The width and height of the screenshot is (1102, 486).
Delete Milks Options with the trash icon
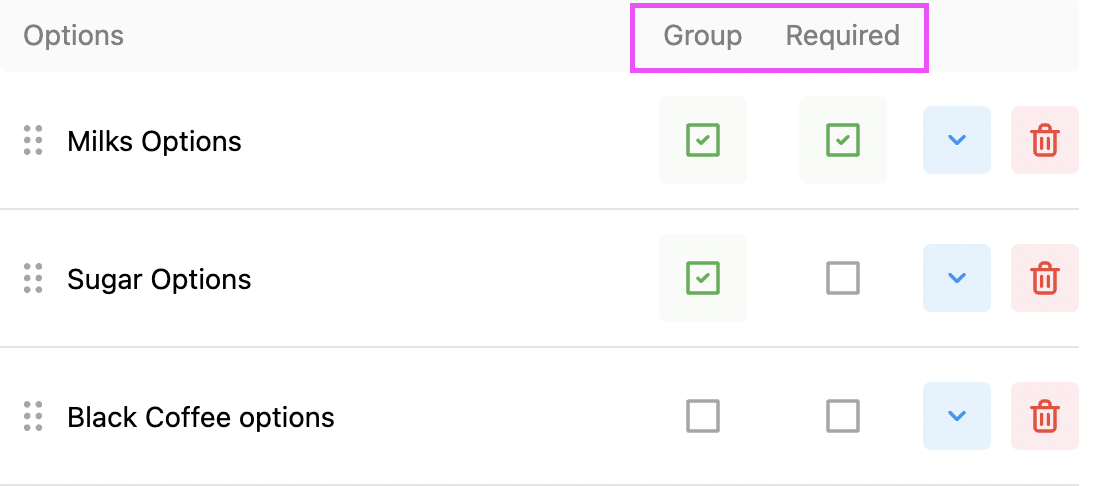[x=1044, y=140]
